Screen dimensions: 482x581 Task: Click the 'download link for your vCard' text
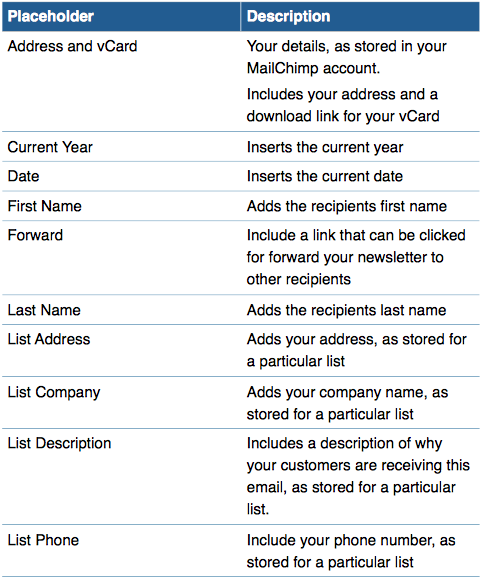343,116
